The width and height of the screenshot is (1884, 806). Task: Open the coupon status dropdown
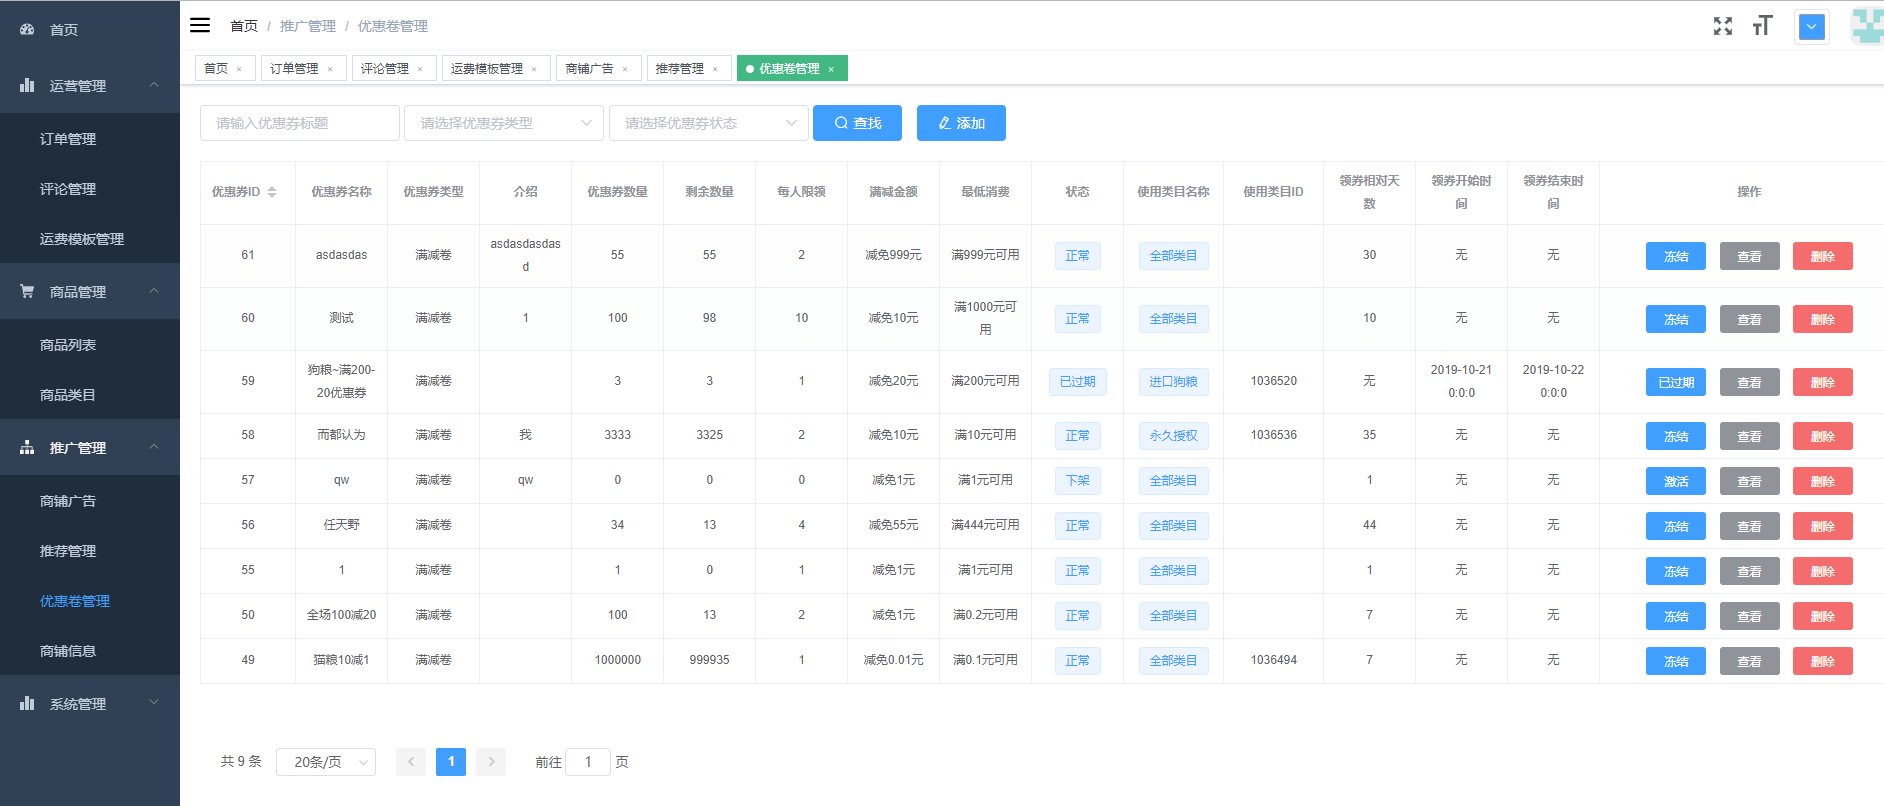[709, 123]
